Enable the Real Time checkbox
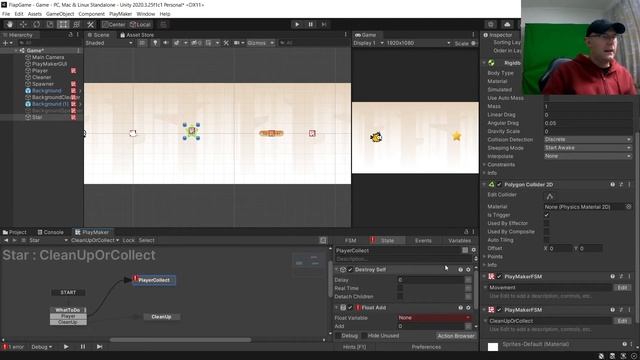The height and width of the screenshot is (360, 640). (400, 288)
